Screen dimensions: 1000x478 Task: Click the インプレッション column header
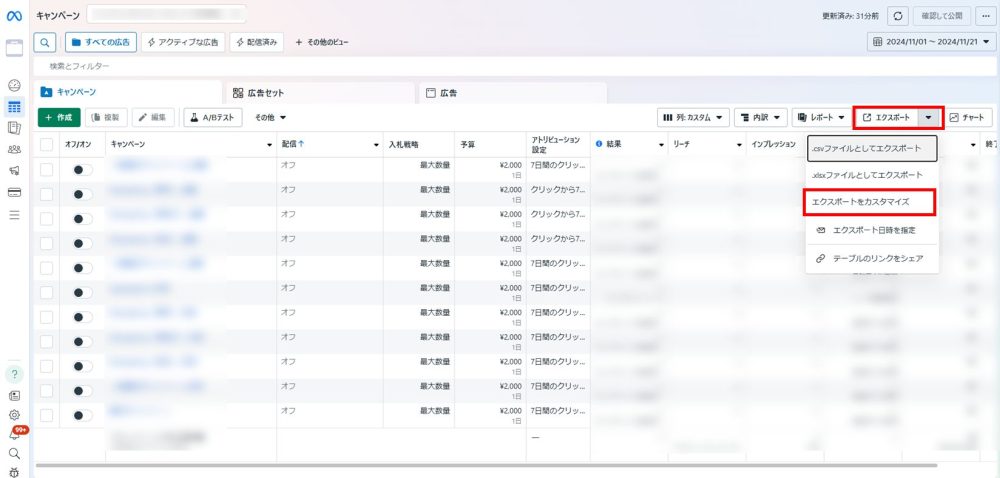[773, 145]
